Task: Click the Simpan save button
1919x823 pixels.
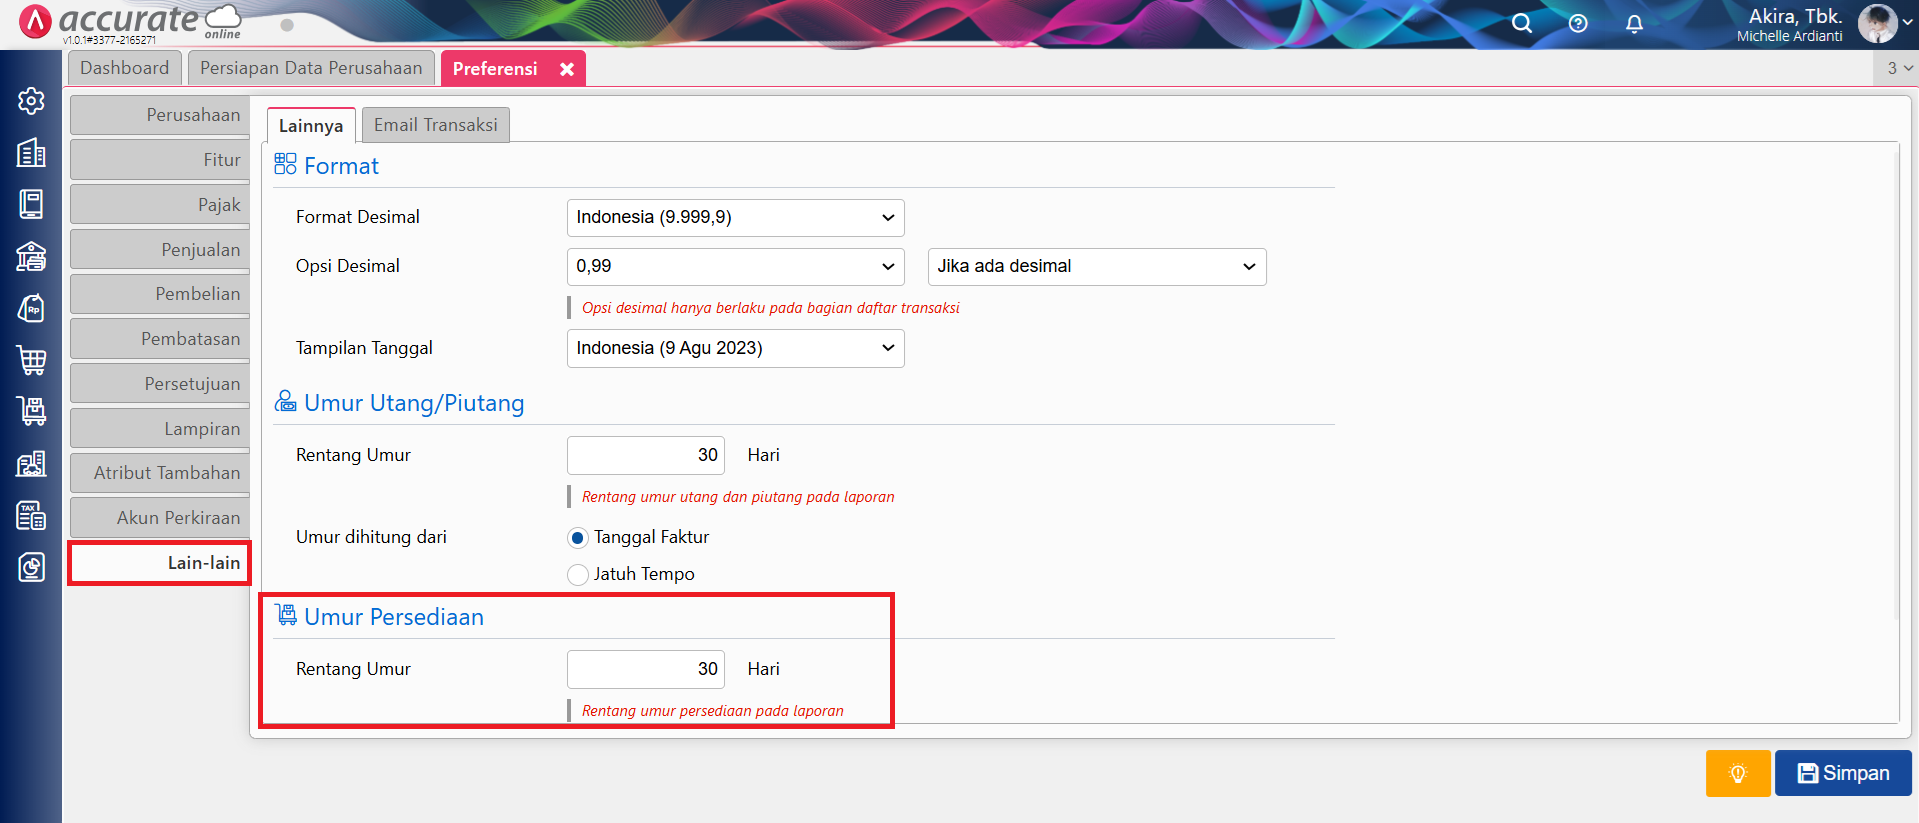Action: [1842, 773]
